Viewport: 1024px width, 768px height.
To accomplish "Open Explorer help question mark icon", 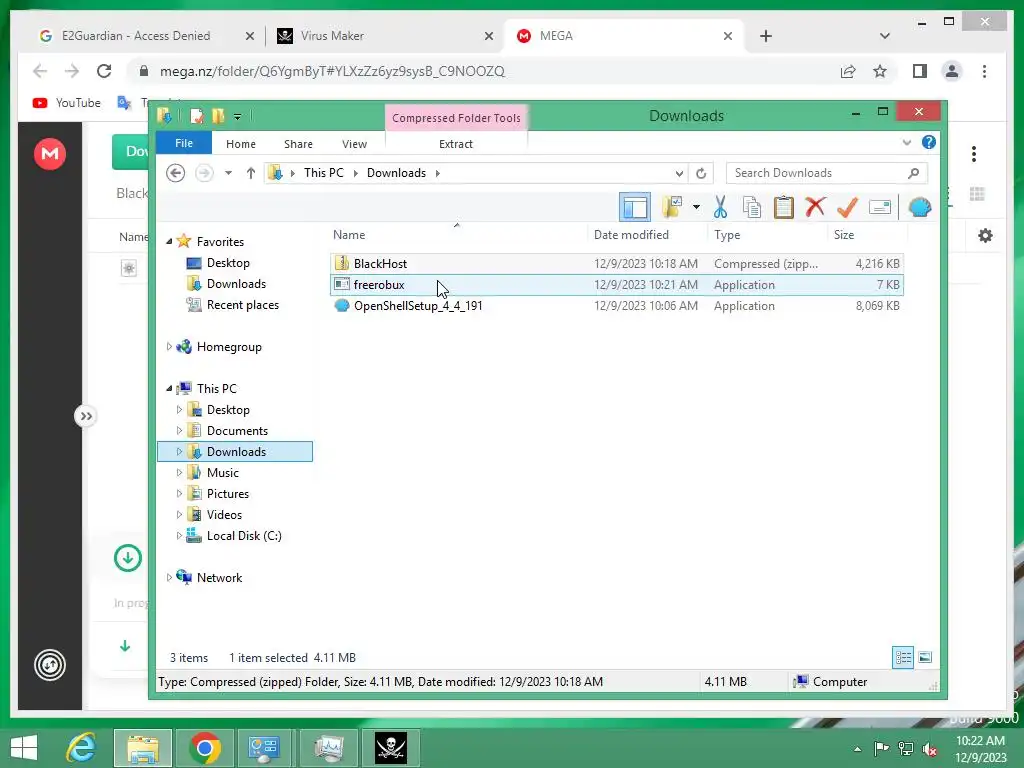I will [929, 142].
